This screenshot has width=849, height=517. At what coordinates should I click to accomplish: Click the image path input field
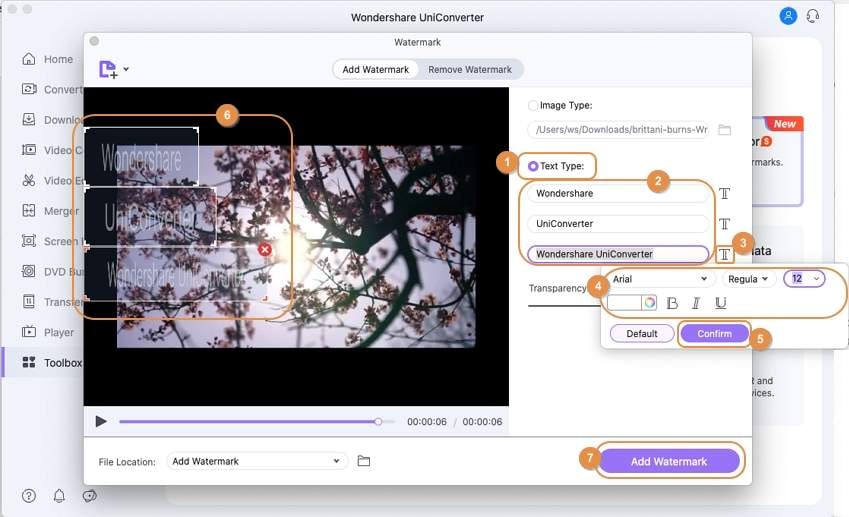618,130
